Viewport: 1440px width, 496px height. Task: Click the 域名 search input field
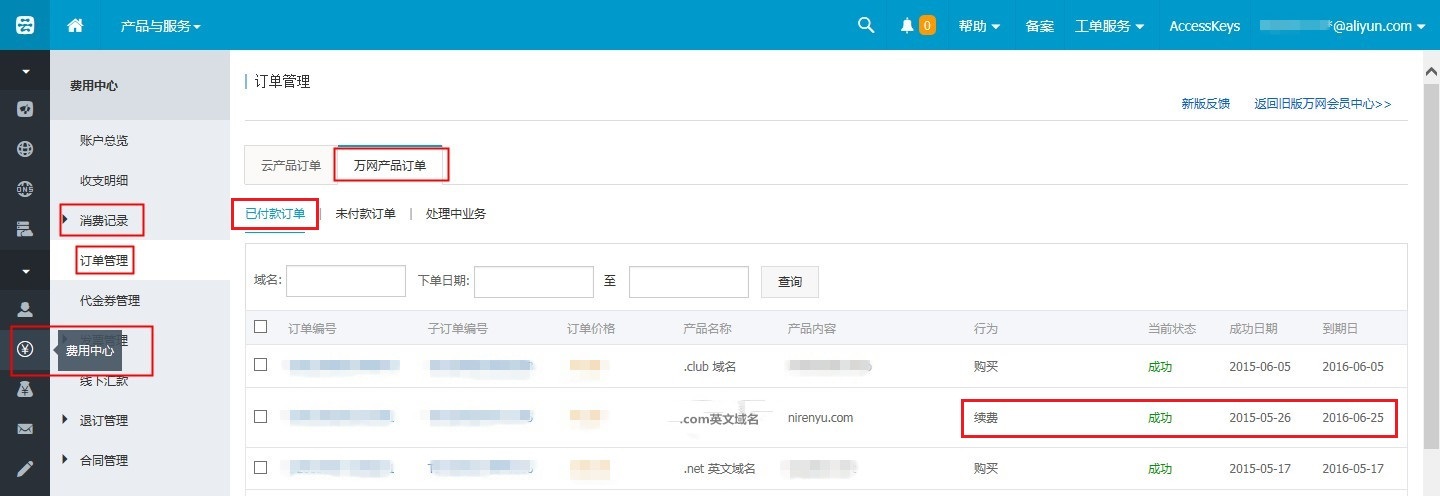[346, 282]
